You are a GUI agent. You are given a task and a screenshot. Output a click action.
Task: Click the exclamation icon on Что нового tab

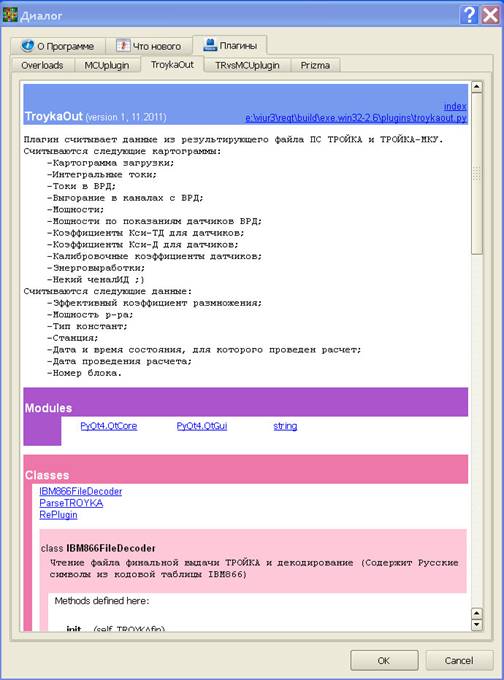pos(123,45)
